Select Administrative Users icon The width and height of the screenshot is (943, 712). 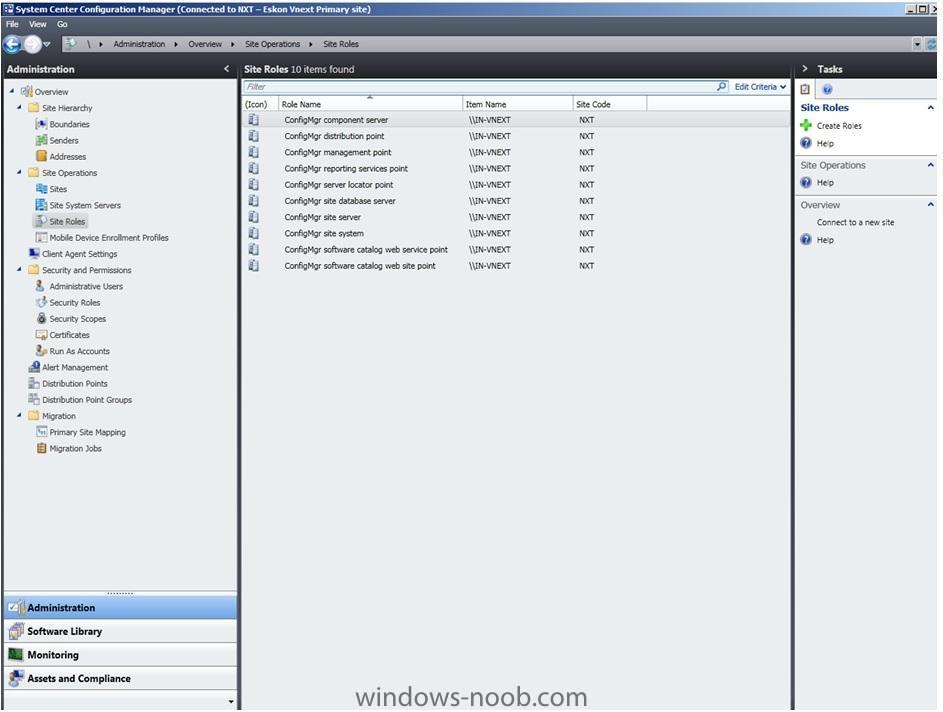point(41,286)
